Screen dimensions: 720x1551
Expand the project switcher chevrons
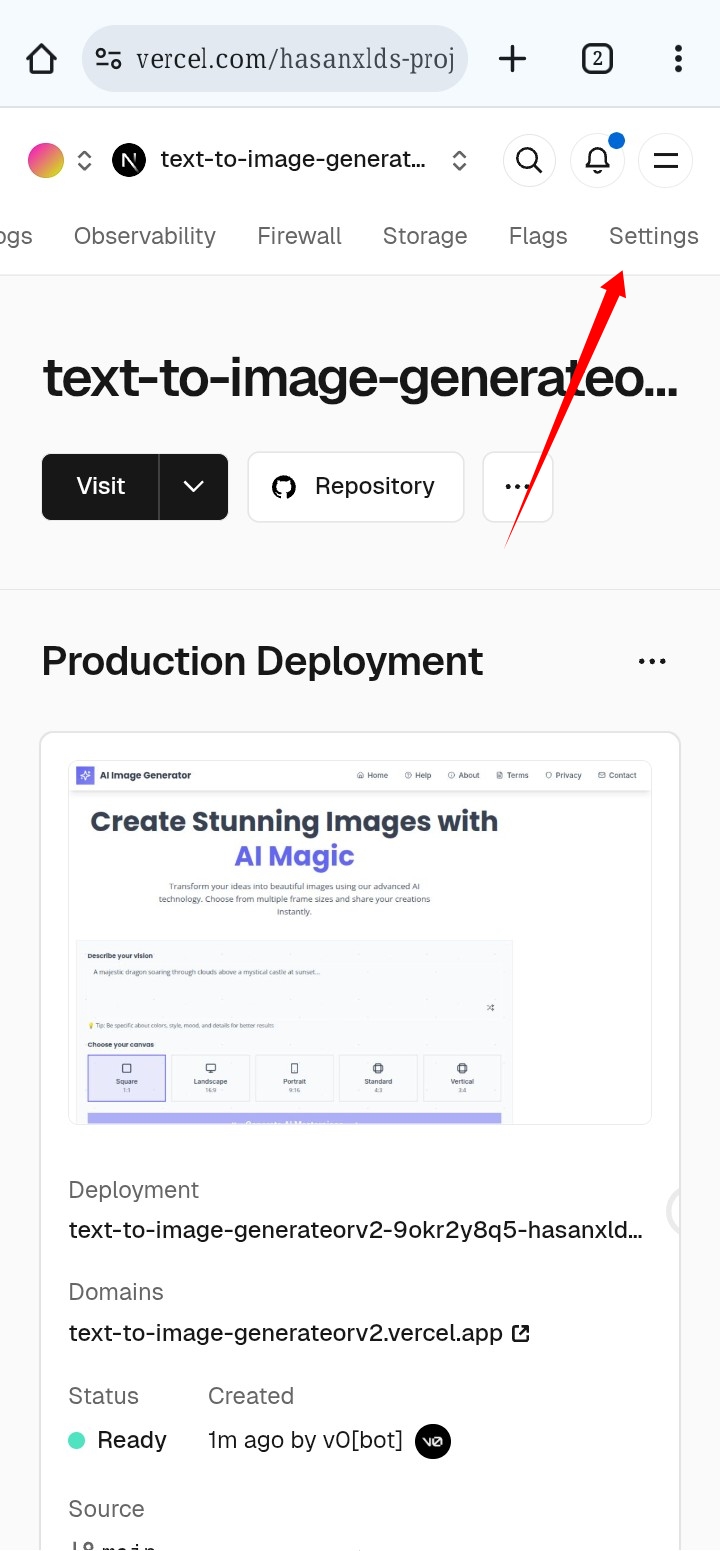tap(459, 160)
